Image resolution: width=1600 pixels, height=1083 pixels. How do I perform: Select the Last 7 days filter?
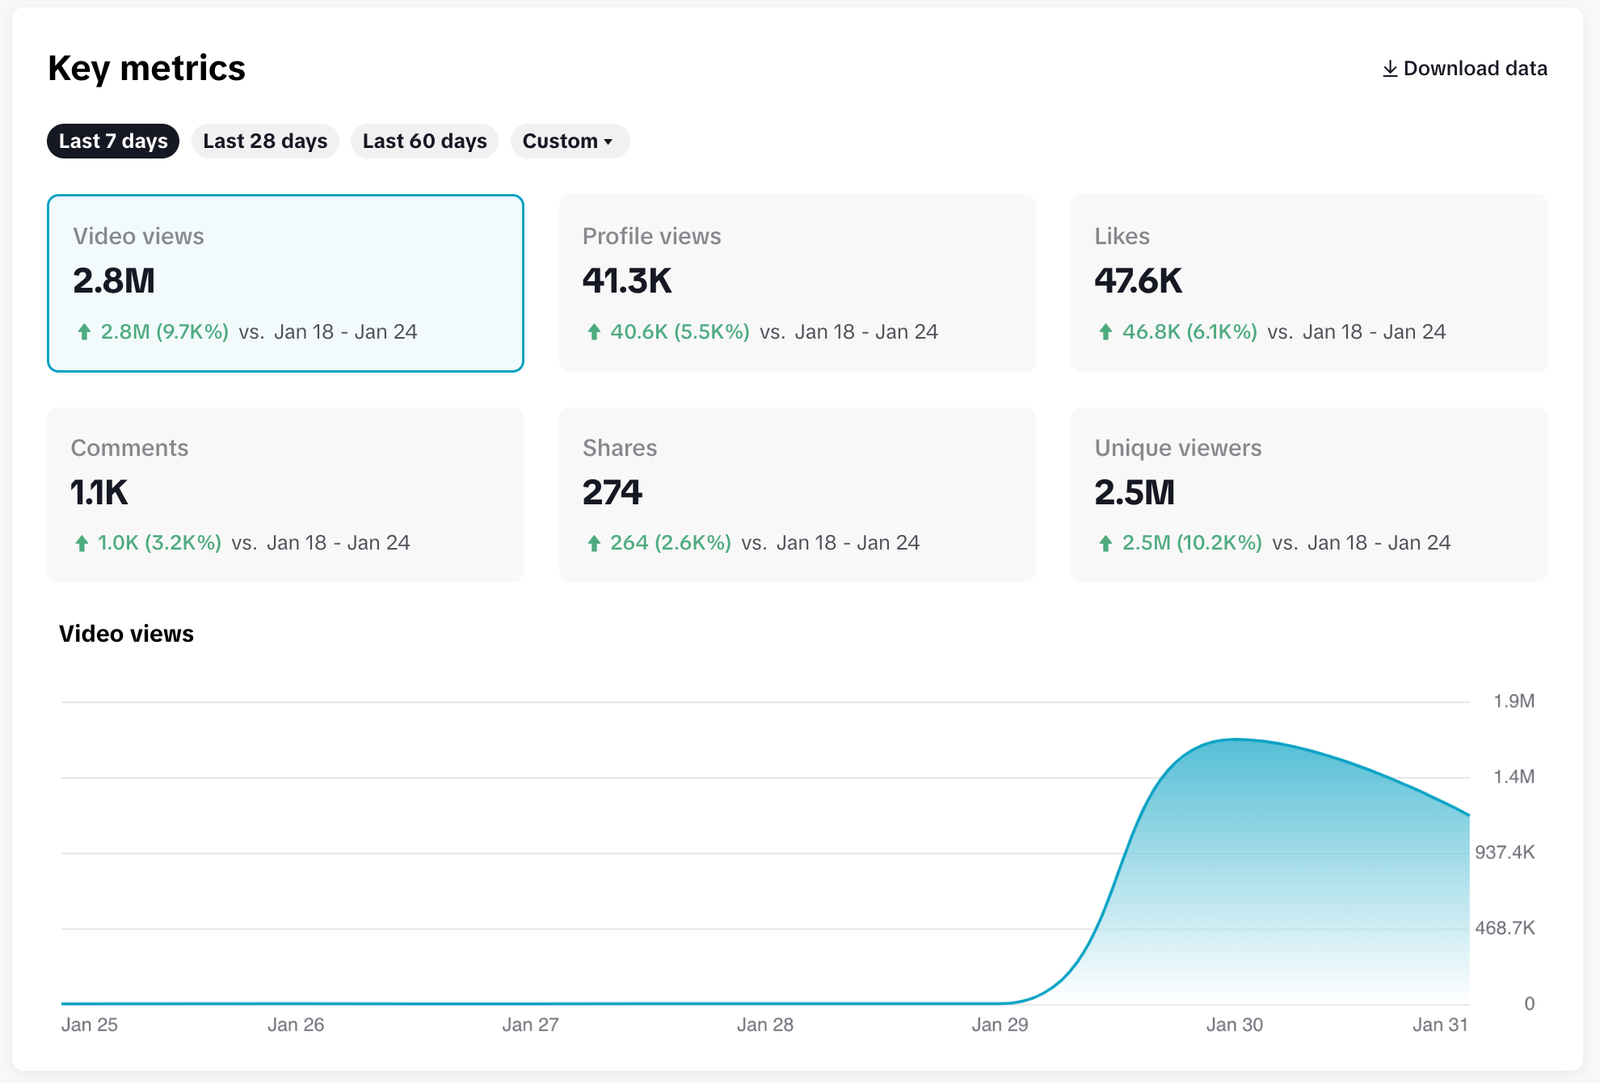tap(113, 141)
